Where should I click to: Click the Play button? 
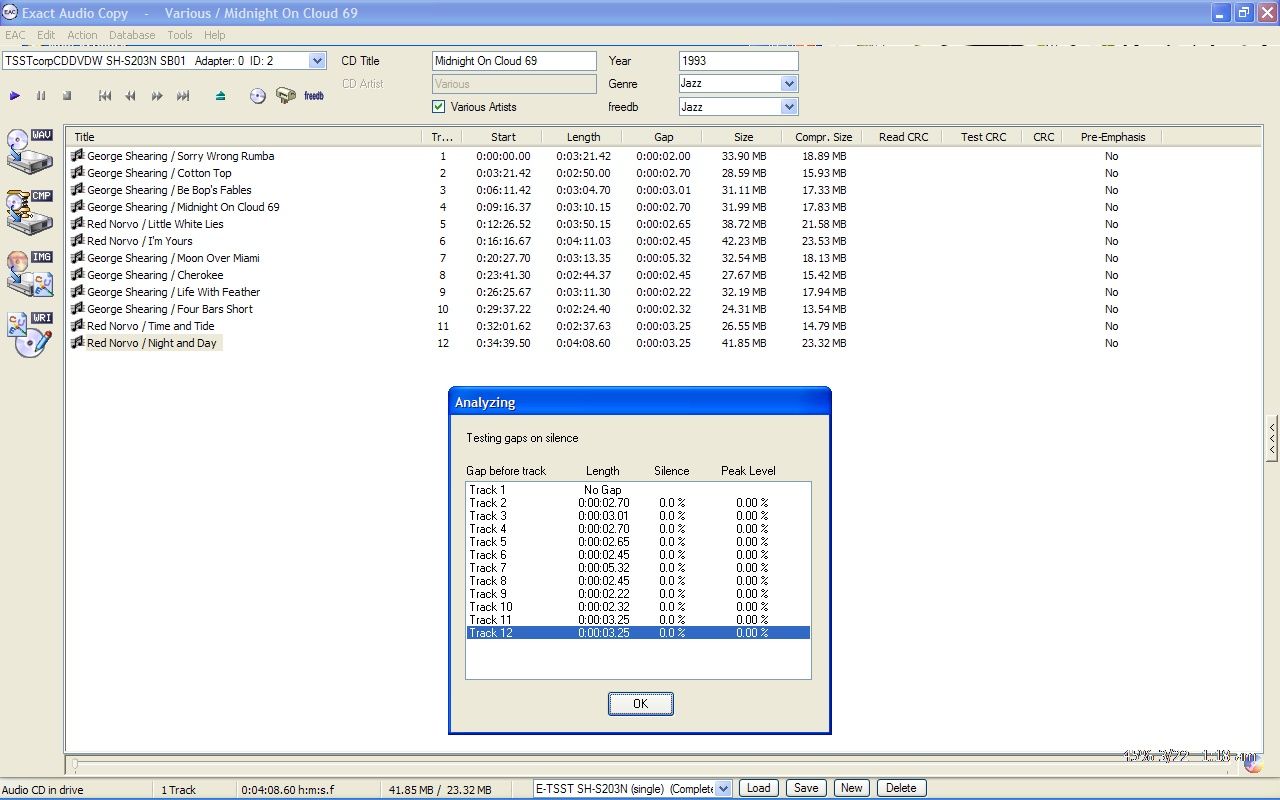[x=15, y=96]
